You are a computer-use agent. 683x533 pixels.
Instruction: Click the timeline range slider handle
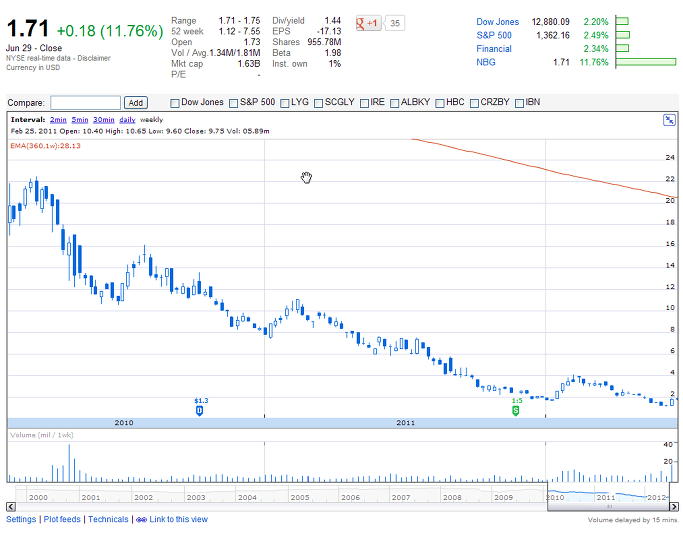click(610, 506)
